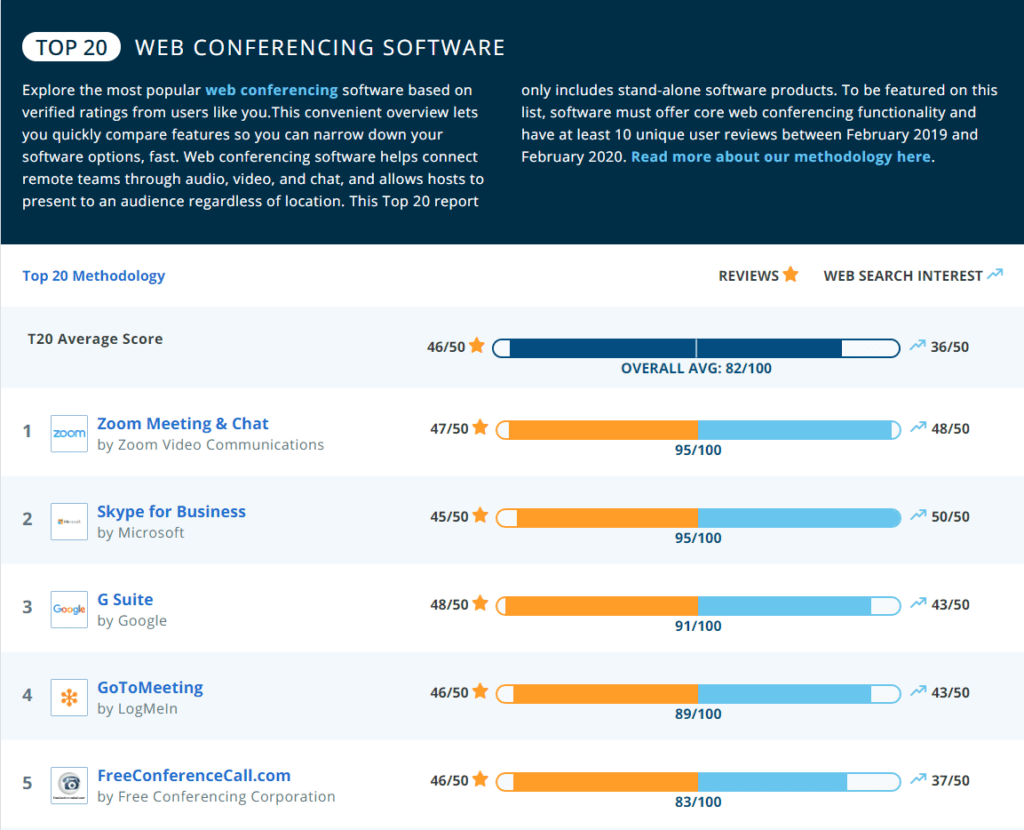Click trend arrow beside 37/50
1024x830 pixels.
[x=918, y=779]
